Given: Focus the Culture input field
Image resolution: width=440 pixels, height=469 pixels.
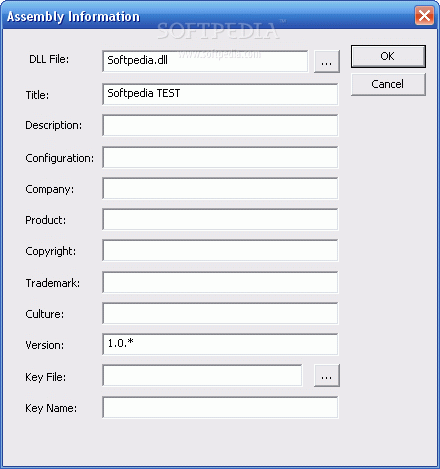Looking at the screenshot, I should [220, 313].
